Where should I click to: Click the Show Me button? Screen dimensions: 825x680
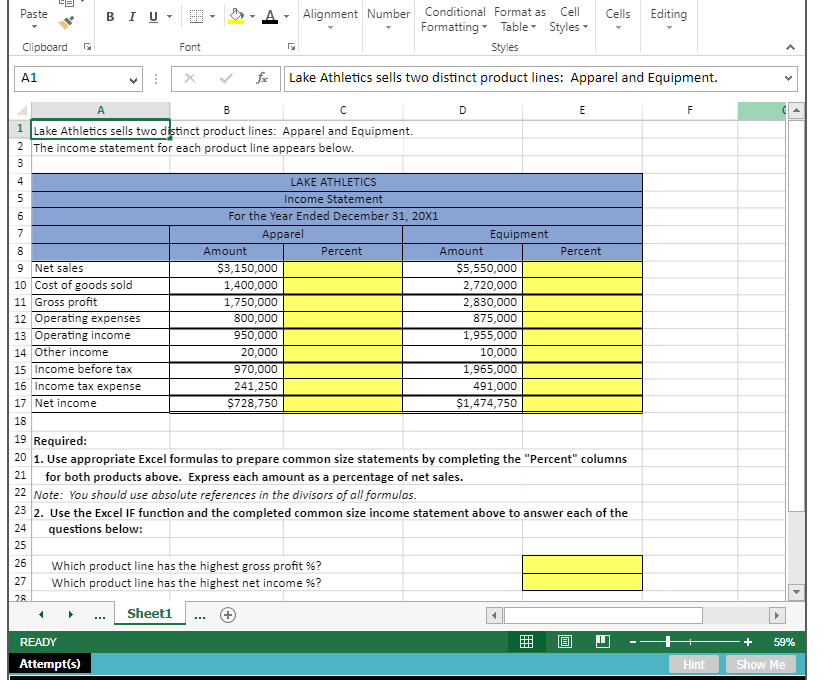[761, 664]
